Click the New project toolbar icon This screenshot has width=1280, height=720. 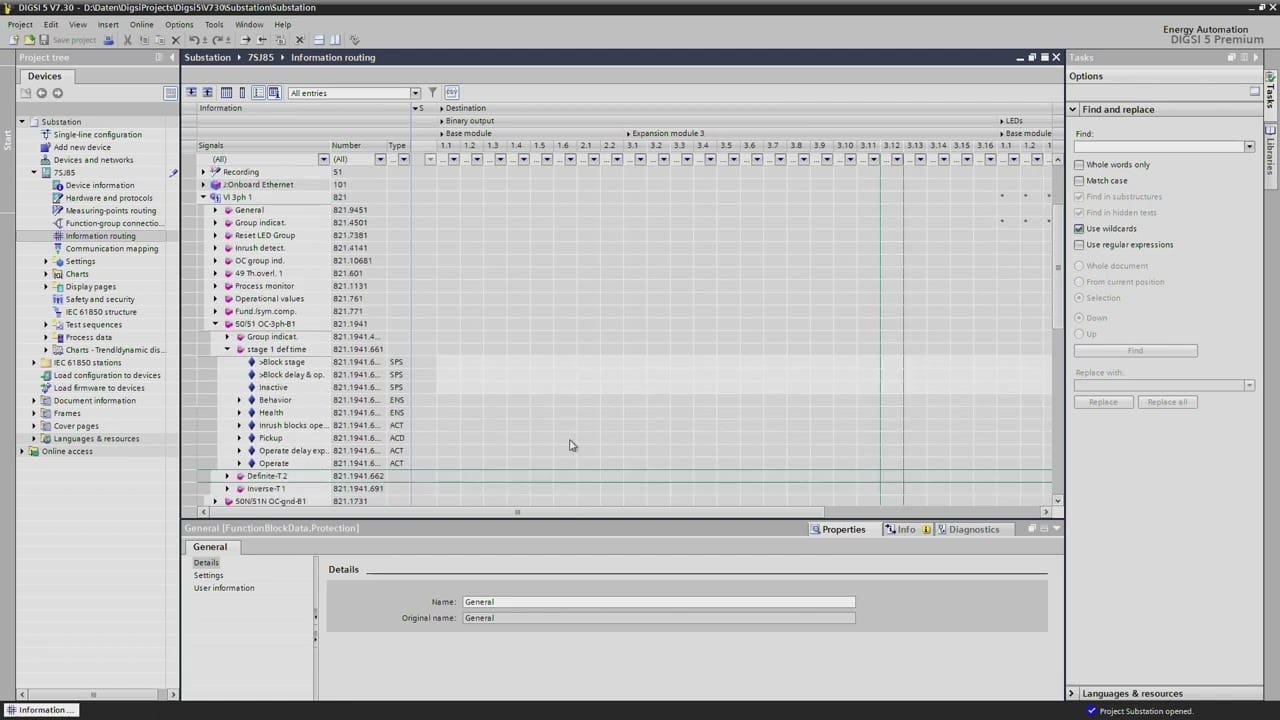[13, 40]
